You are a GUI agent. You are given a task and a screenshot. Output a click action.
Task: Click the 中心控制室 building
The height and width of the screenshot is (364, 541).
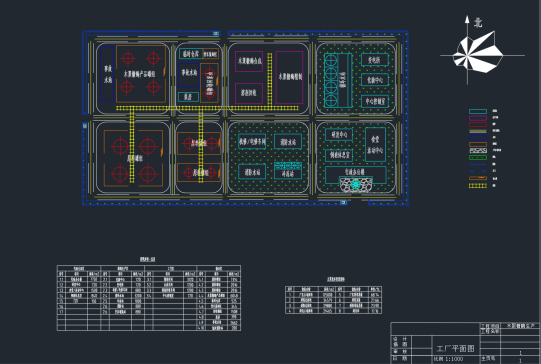[x=375, y=101]
